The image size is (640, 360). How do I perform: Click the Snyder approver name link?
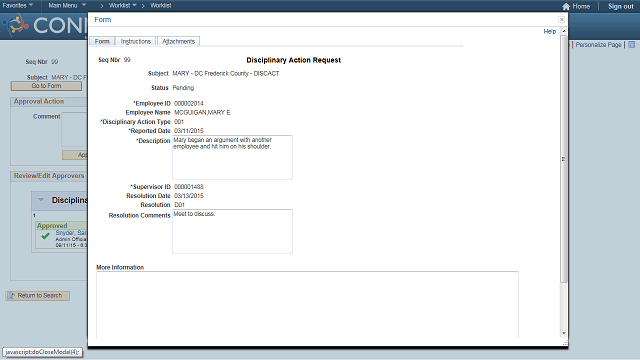(71, 233)
